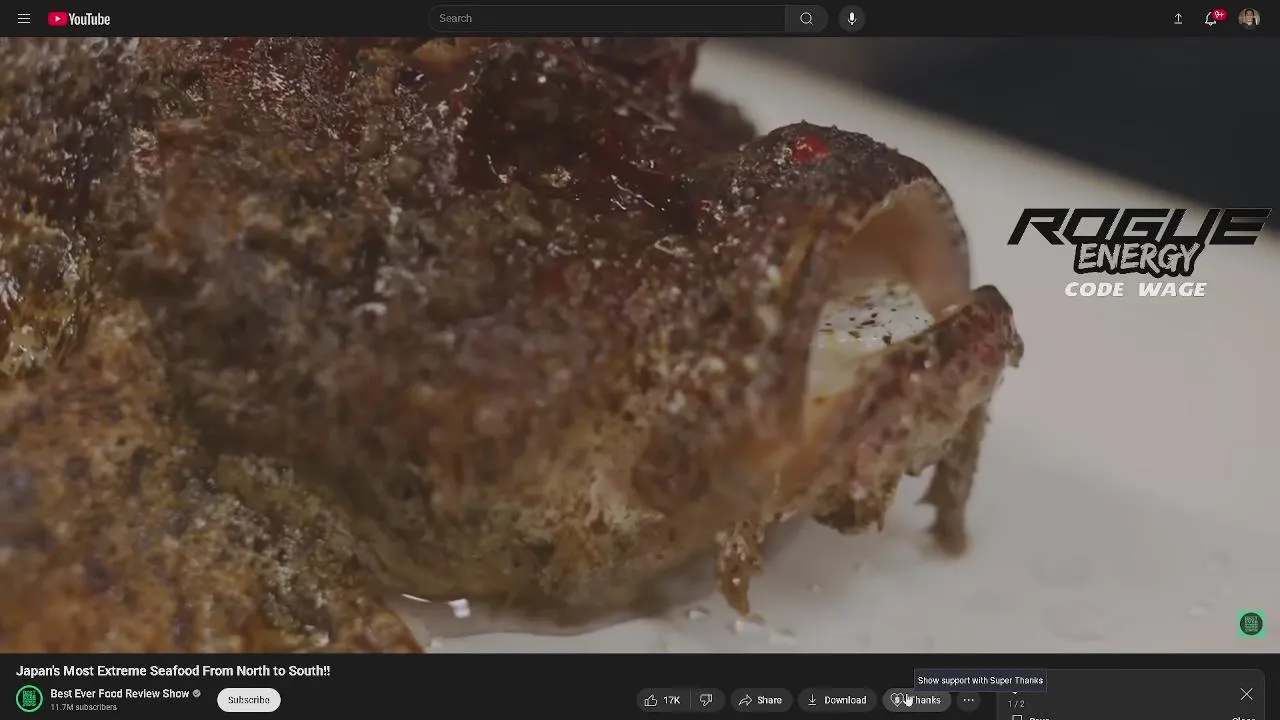Close the playlist side panel
Viewport: 1280px width, 720px height.
click(1246, 694)
